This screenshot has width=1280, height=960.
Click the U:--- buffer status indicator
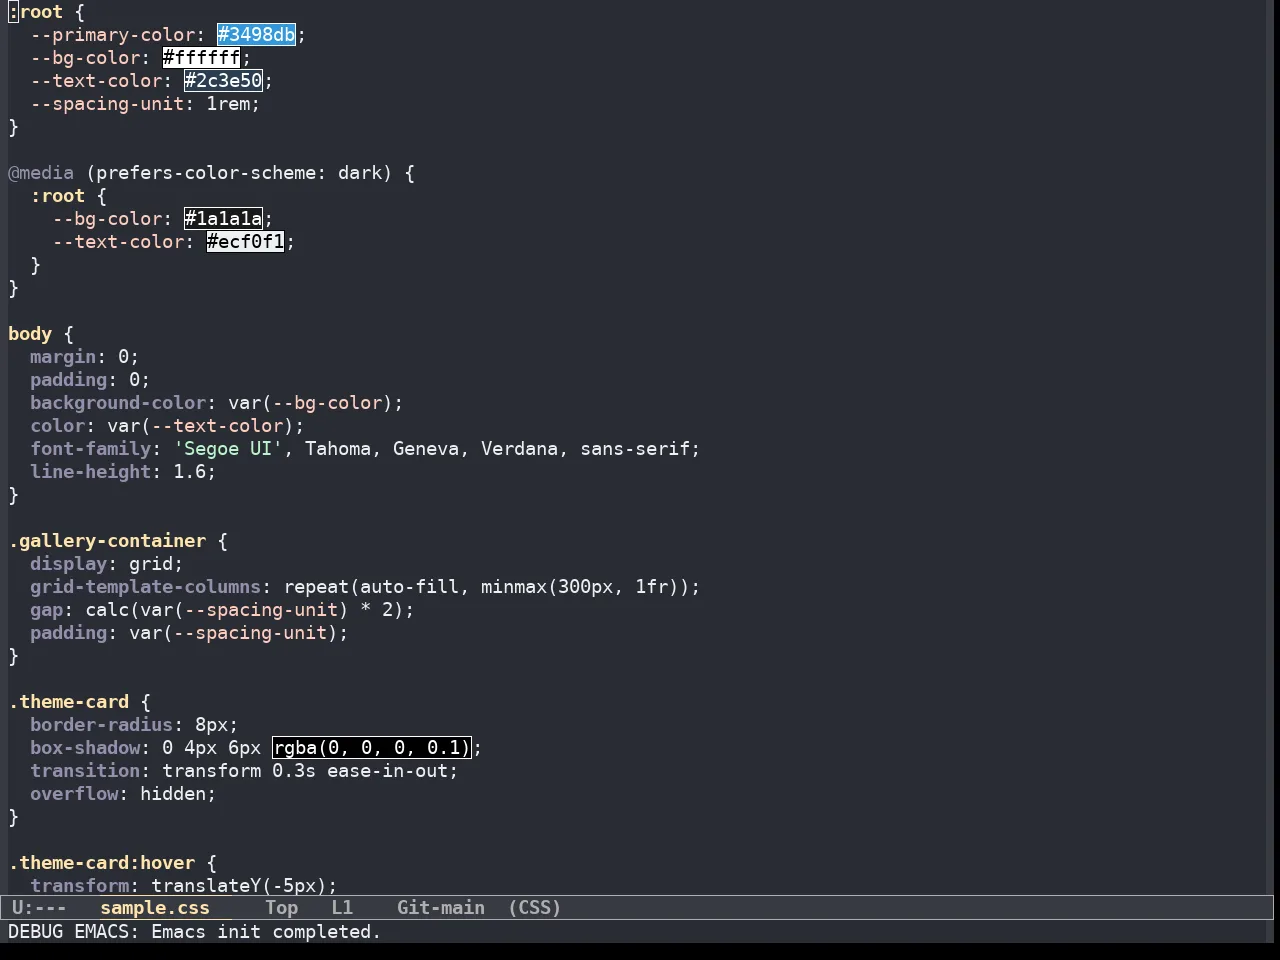tap(39, 908)
